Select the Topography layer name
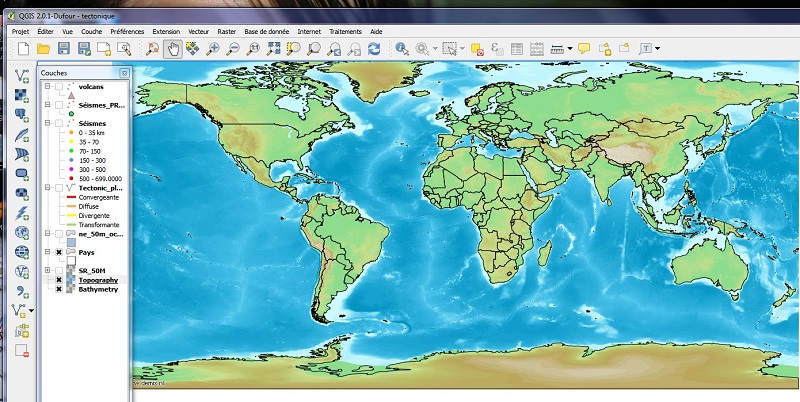800x402 pixels. [x=98, y=280]
